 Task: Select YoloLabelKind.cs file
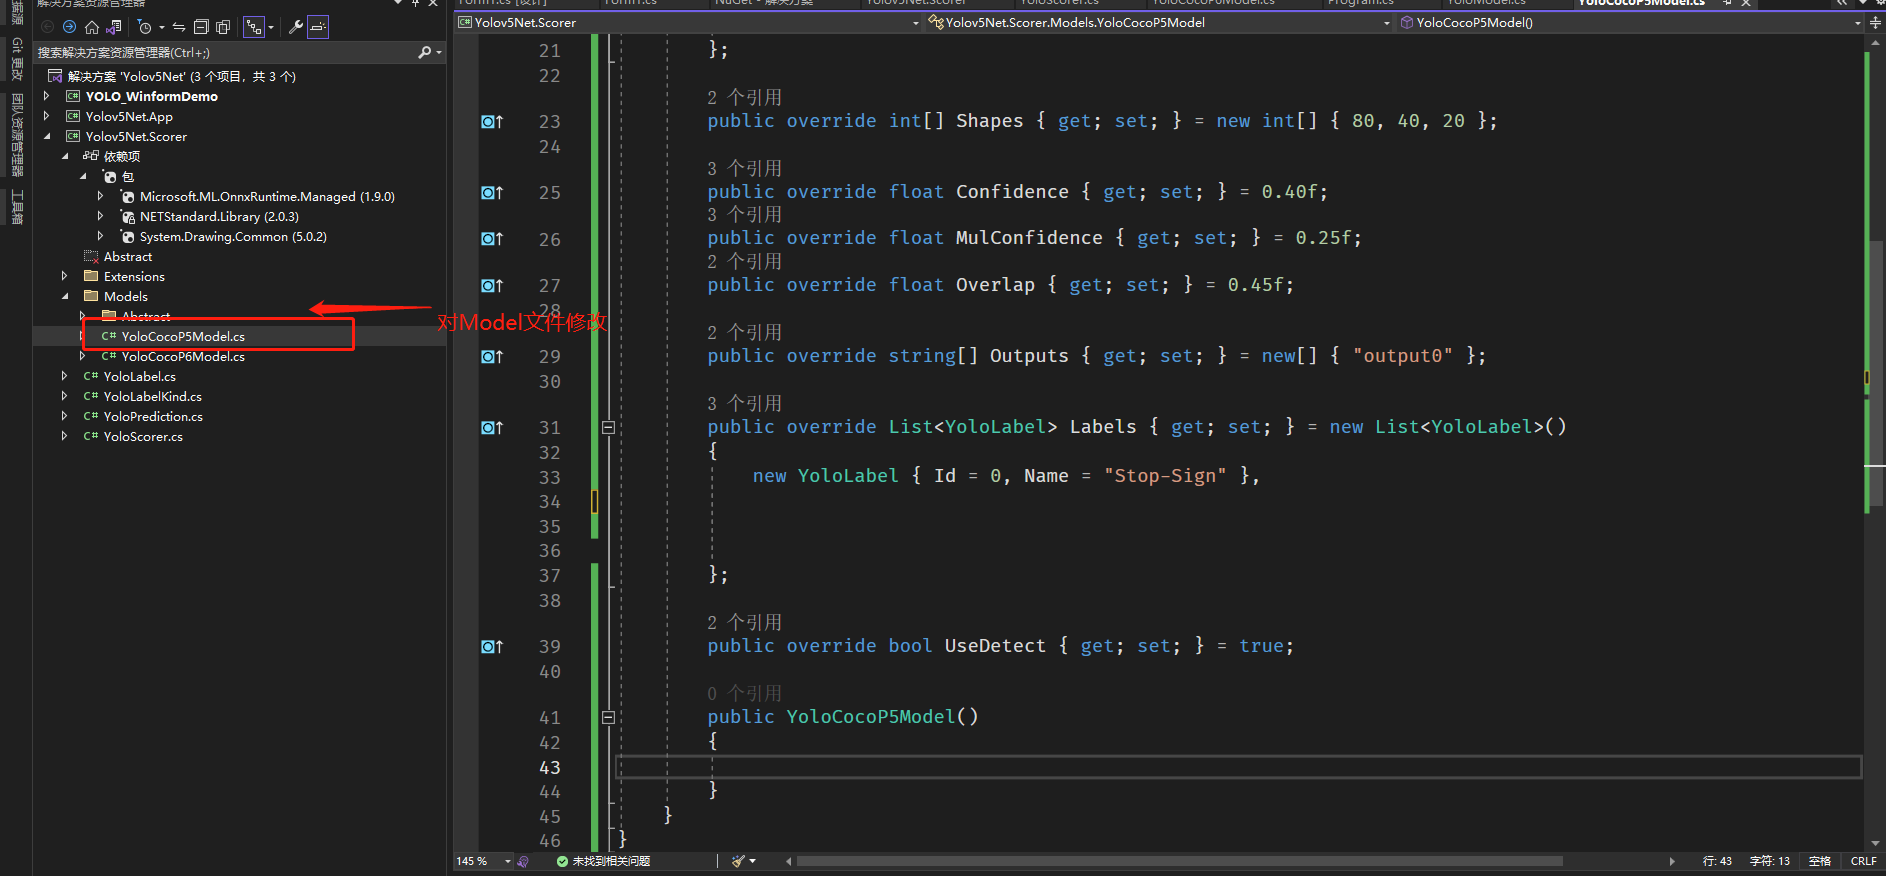[x=152, y=396]
